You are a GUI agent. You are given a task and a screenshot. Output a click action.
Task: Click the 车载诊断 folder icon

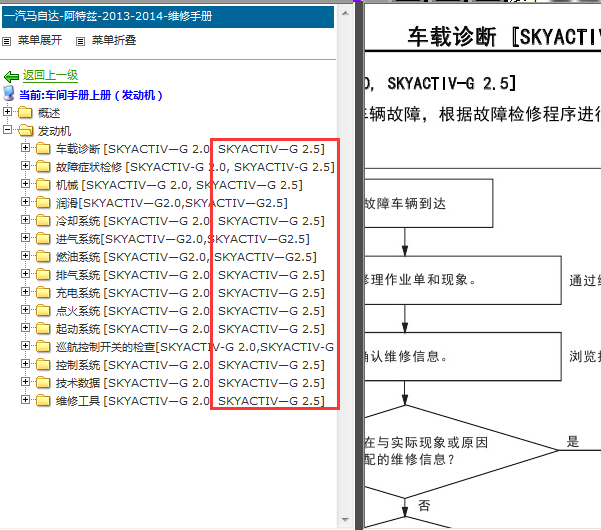pos(43,148)
